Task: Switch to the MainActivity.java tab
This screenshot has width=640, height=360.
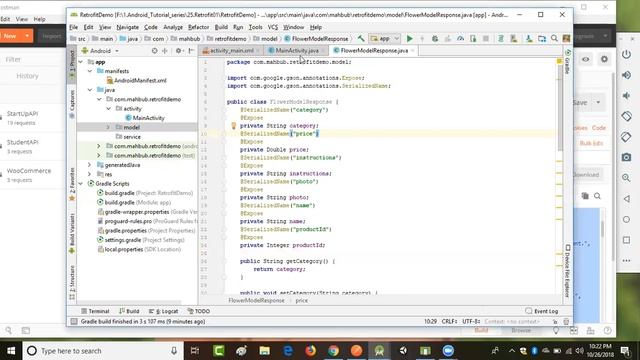Action: tap(297, 51)
